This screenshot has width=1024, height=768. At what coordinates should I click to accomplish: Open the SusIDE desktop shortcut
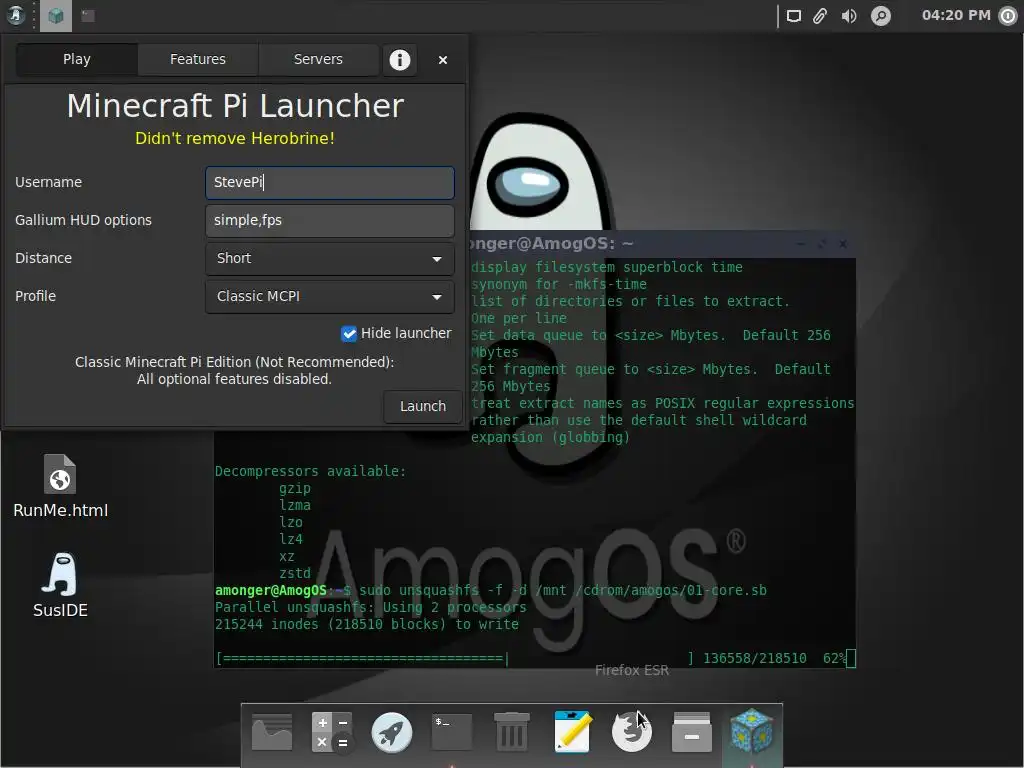click(x=60, y=586)
